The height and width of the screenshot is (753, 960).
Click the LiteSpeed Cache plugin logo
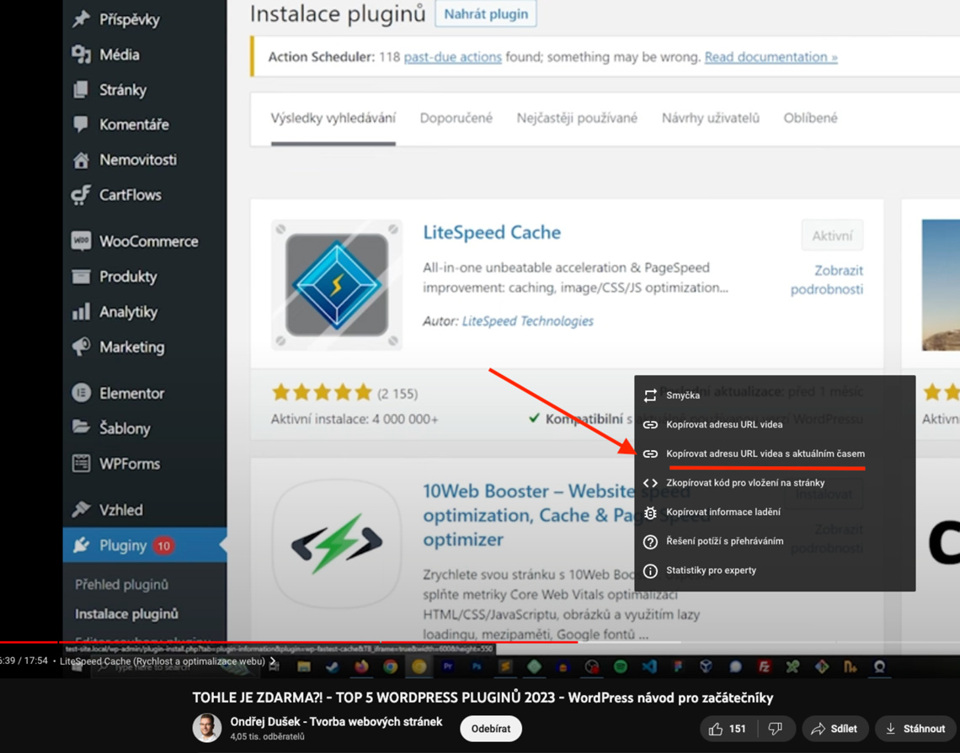pos(337,285)
